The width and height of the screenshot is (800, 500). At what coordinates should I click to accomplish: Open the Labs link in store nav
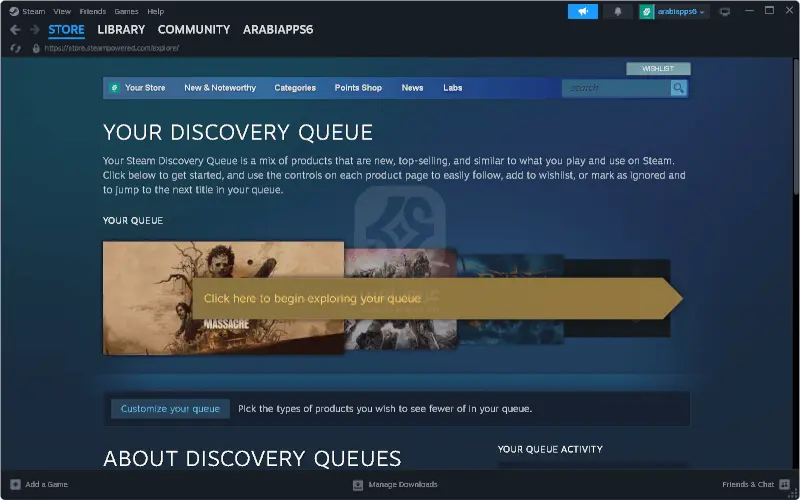point(453,88)
